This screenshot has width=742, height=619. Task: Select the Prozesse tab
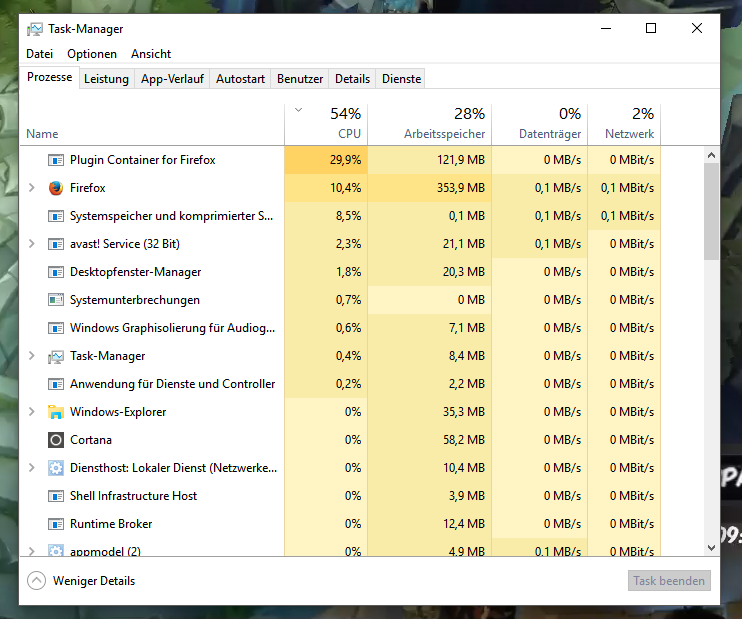(x=50, y=77)
